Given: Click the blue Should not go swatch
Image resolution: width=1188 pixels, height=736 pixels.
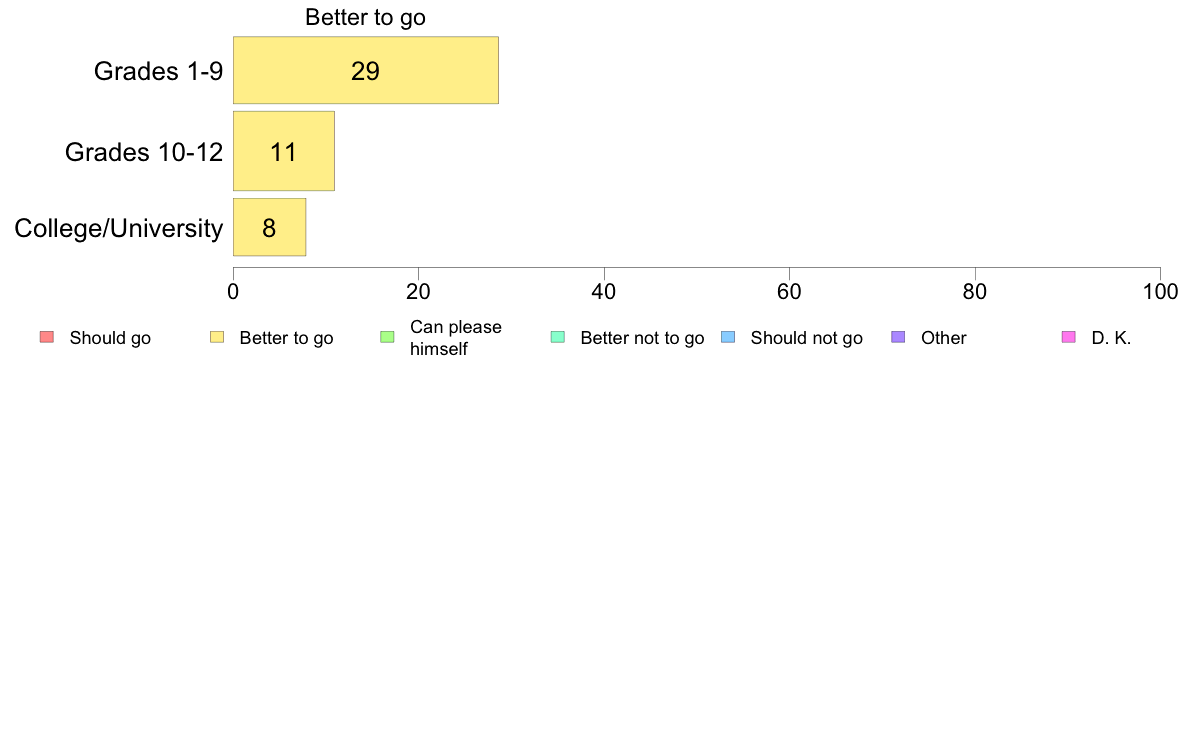Looking at the screenshot, I should tap(728, 337).
